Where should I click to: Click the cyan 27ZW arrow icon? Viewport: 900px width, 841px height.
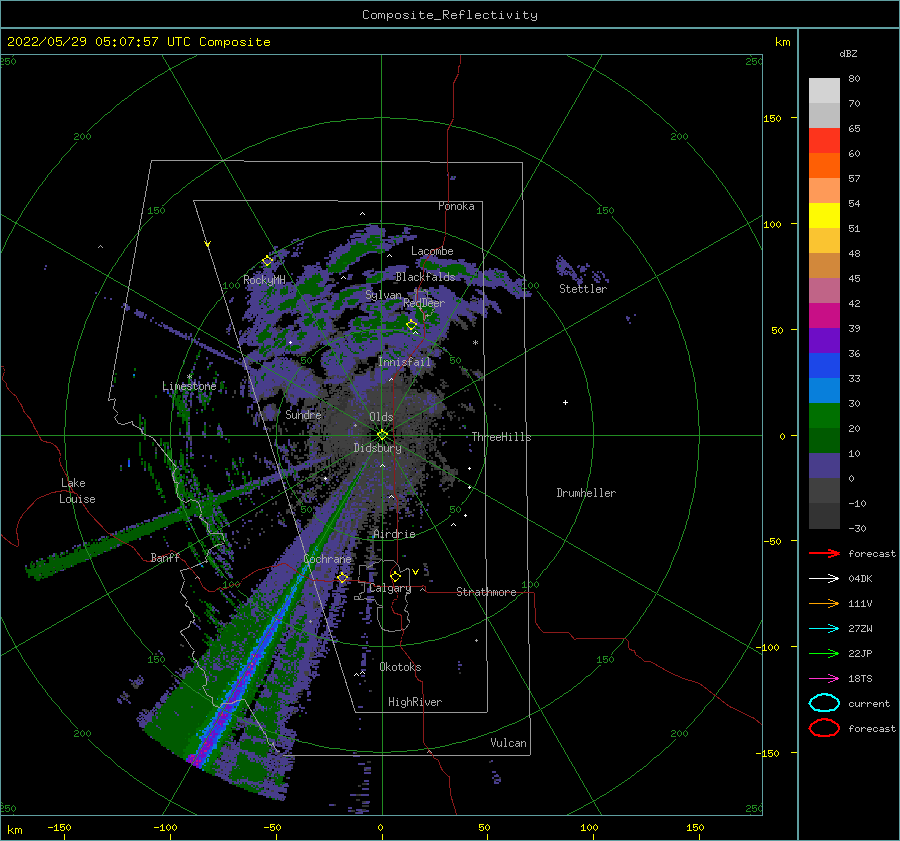(824, 629)
